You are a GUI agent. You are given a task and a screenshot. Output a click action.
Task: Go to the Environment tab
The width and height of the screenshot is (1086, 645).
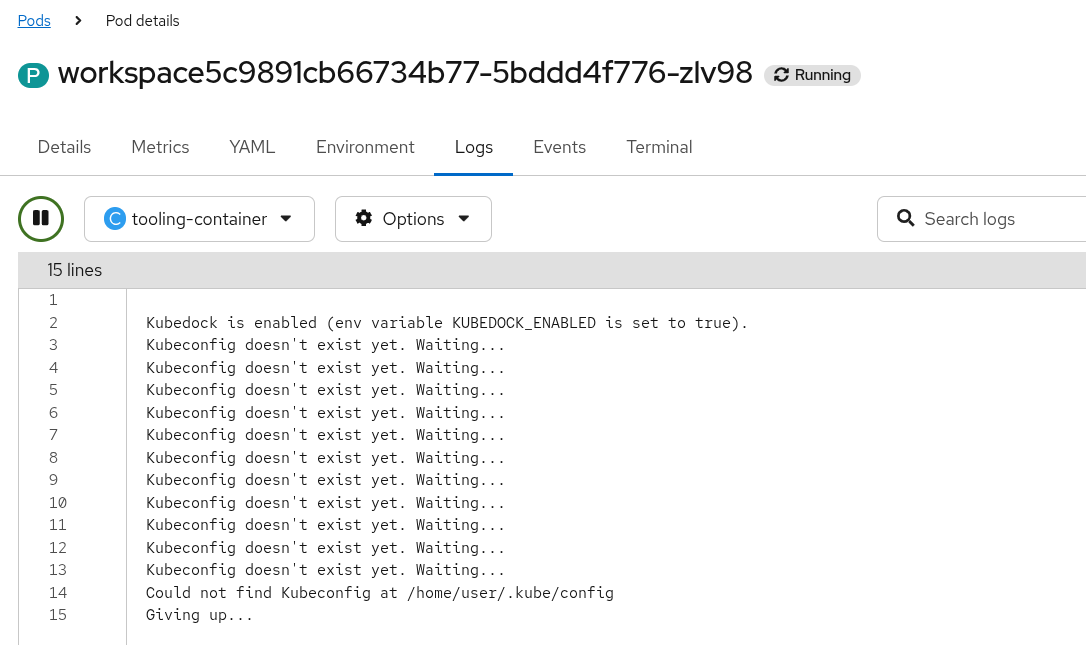coord(365,147)
